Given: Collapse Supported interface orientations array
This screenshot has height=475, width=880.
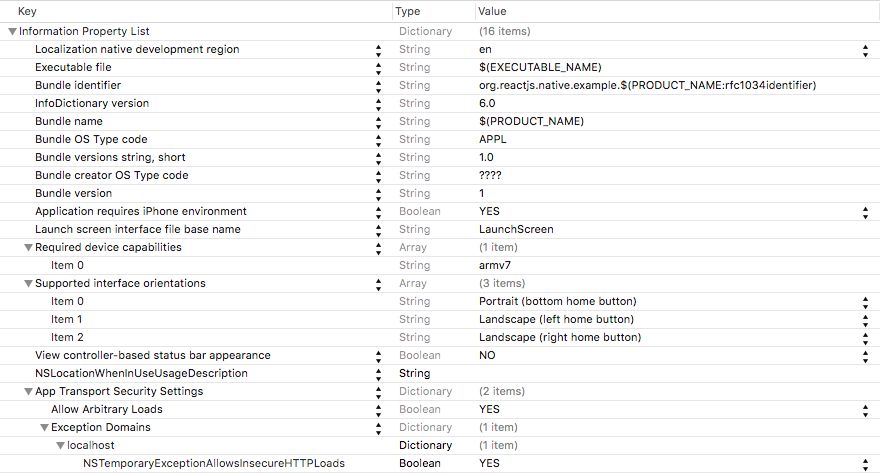Looking at the screenshot, I should (x=28, y=284).
